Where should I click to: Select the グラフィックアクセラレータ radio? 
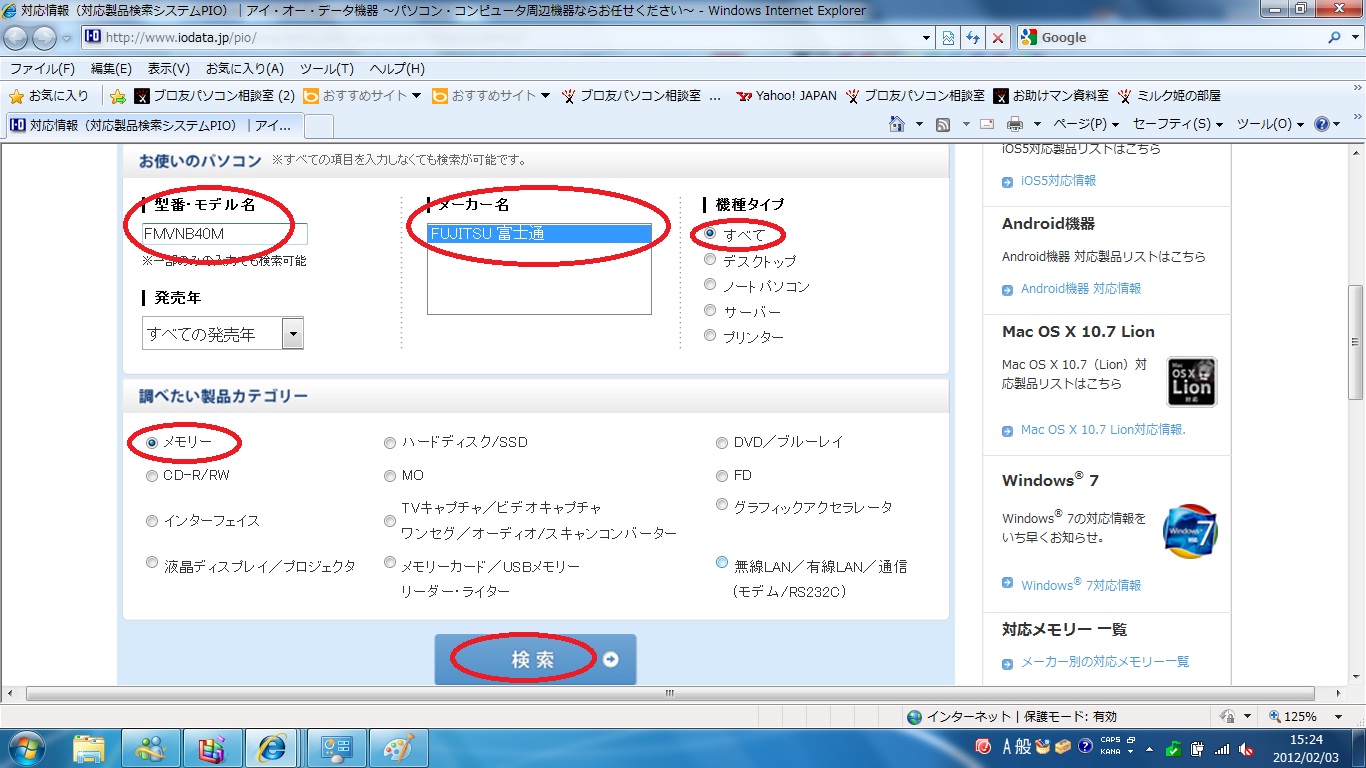(722, 505)
